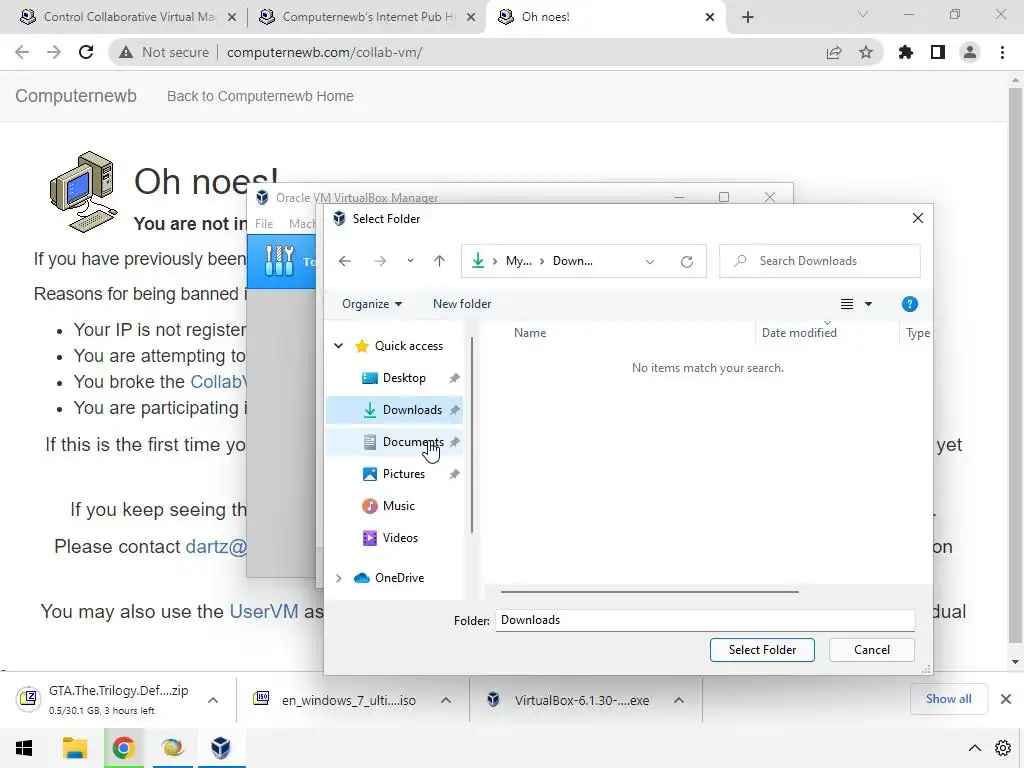Open the Chrome profile icon
Image resolution: width=1024 pixels, height=768 pixels.
(970, 52)
